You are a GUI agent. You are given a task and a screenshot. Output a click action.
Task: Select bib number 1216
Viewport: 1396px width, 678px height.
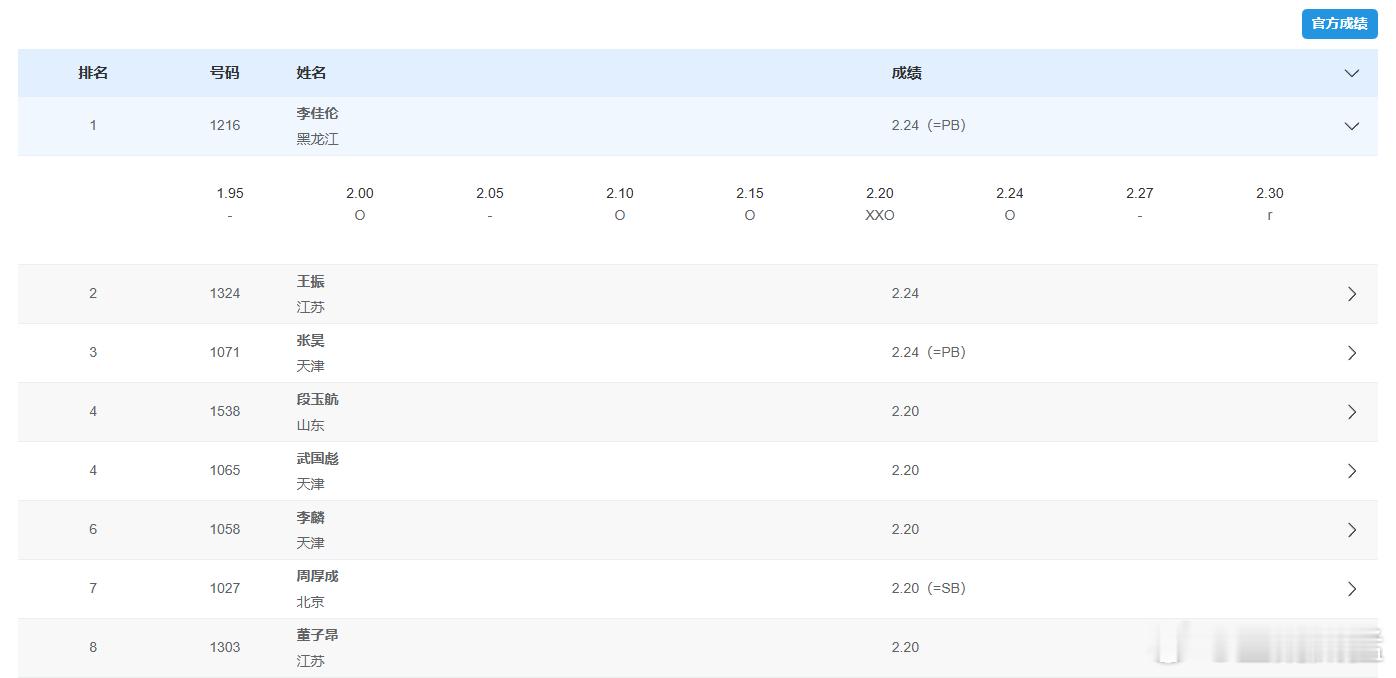(225, 125)
